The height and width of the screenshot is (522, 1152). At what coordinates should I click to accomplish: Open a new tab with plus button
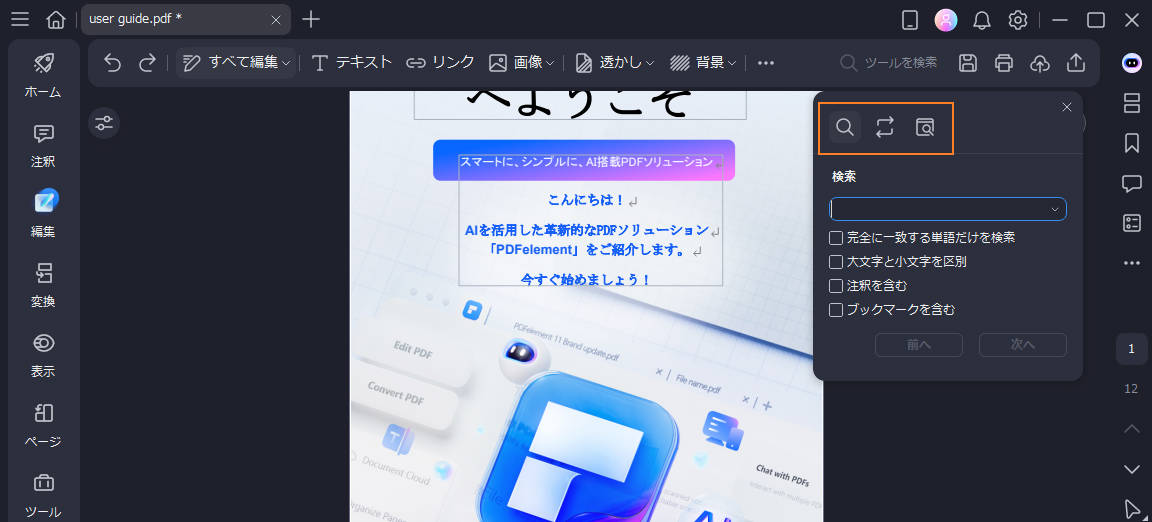pos(312,20)
